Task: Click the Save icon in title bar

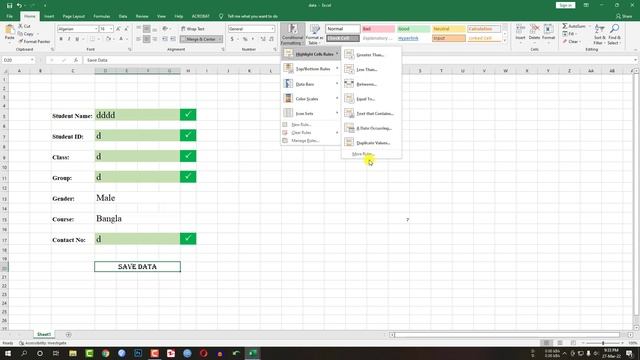Action: click(9, 6)
